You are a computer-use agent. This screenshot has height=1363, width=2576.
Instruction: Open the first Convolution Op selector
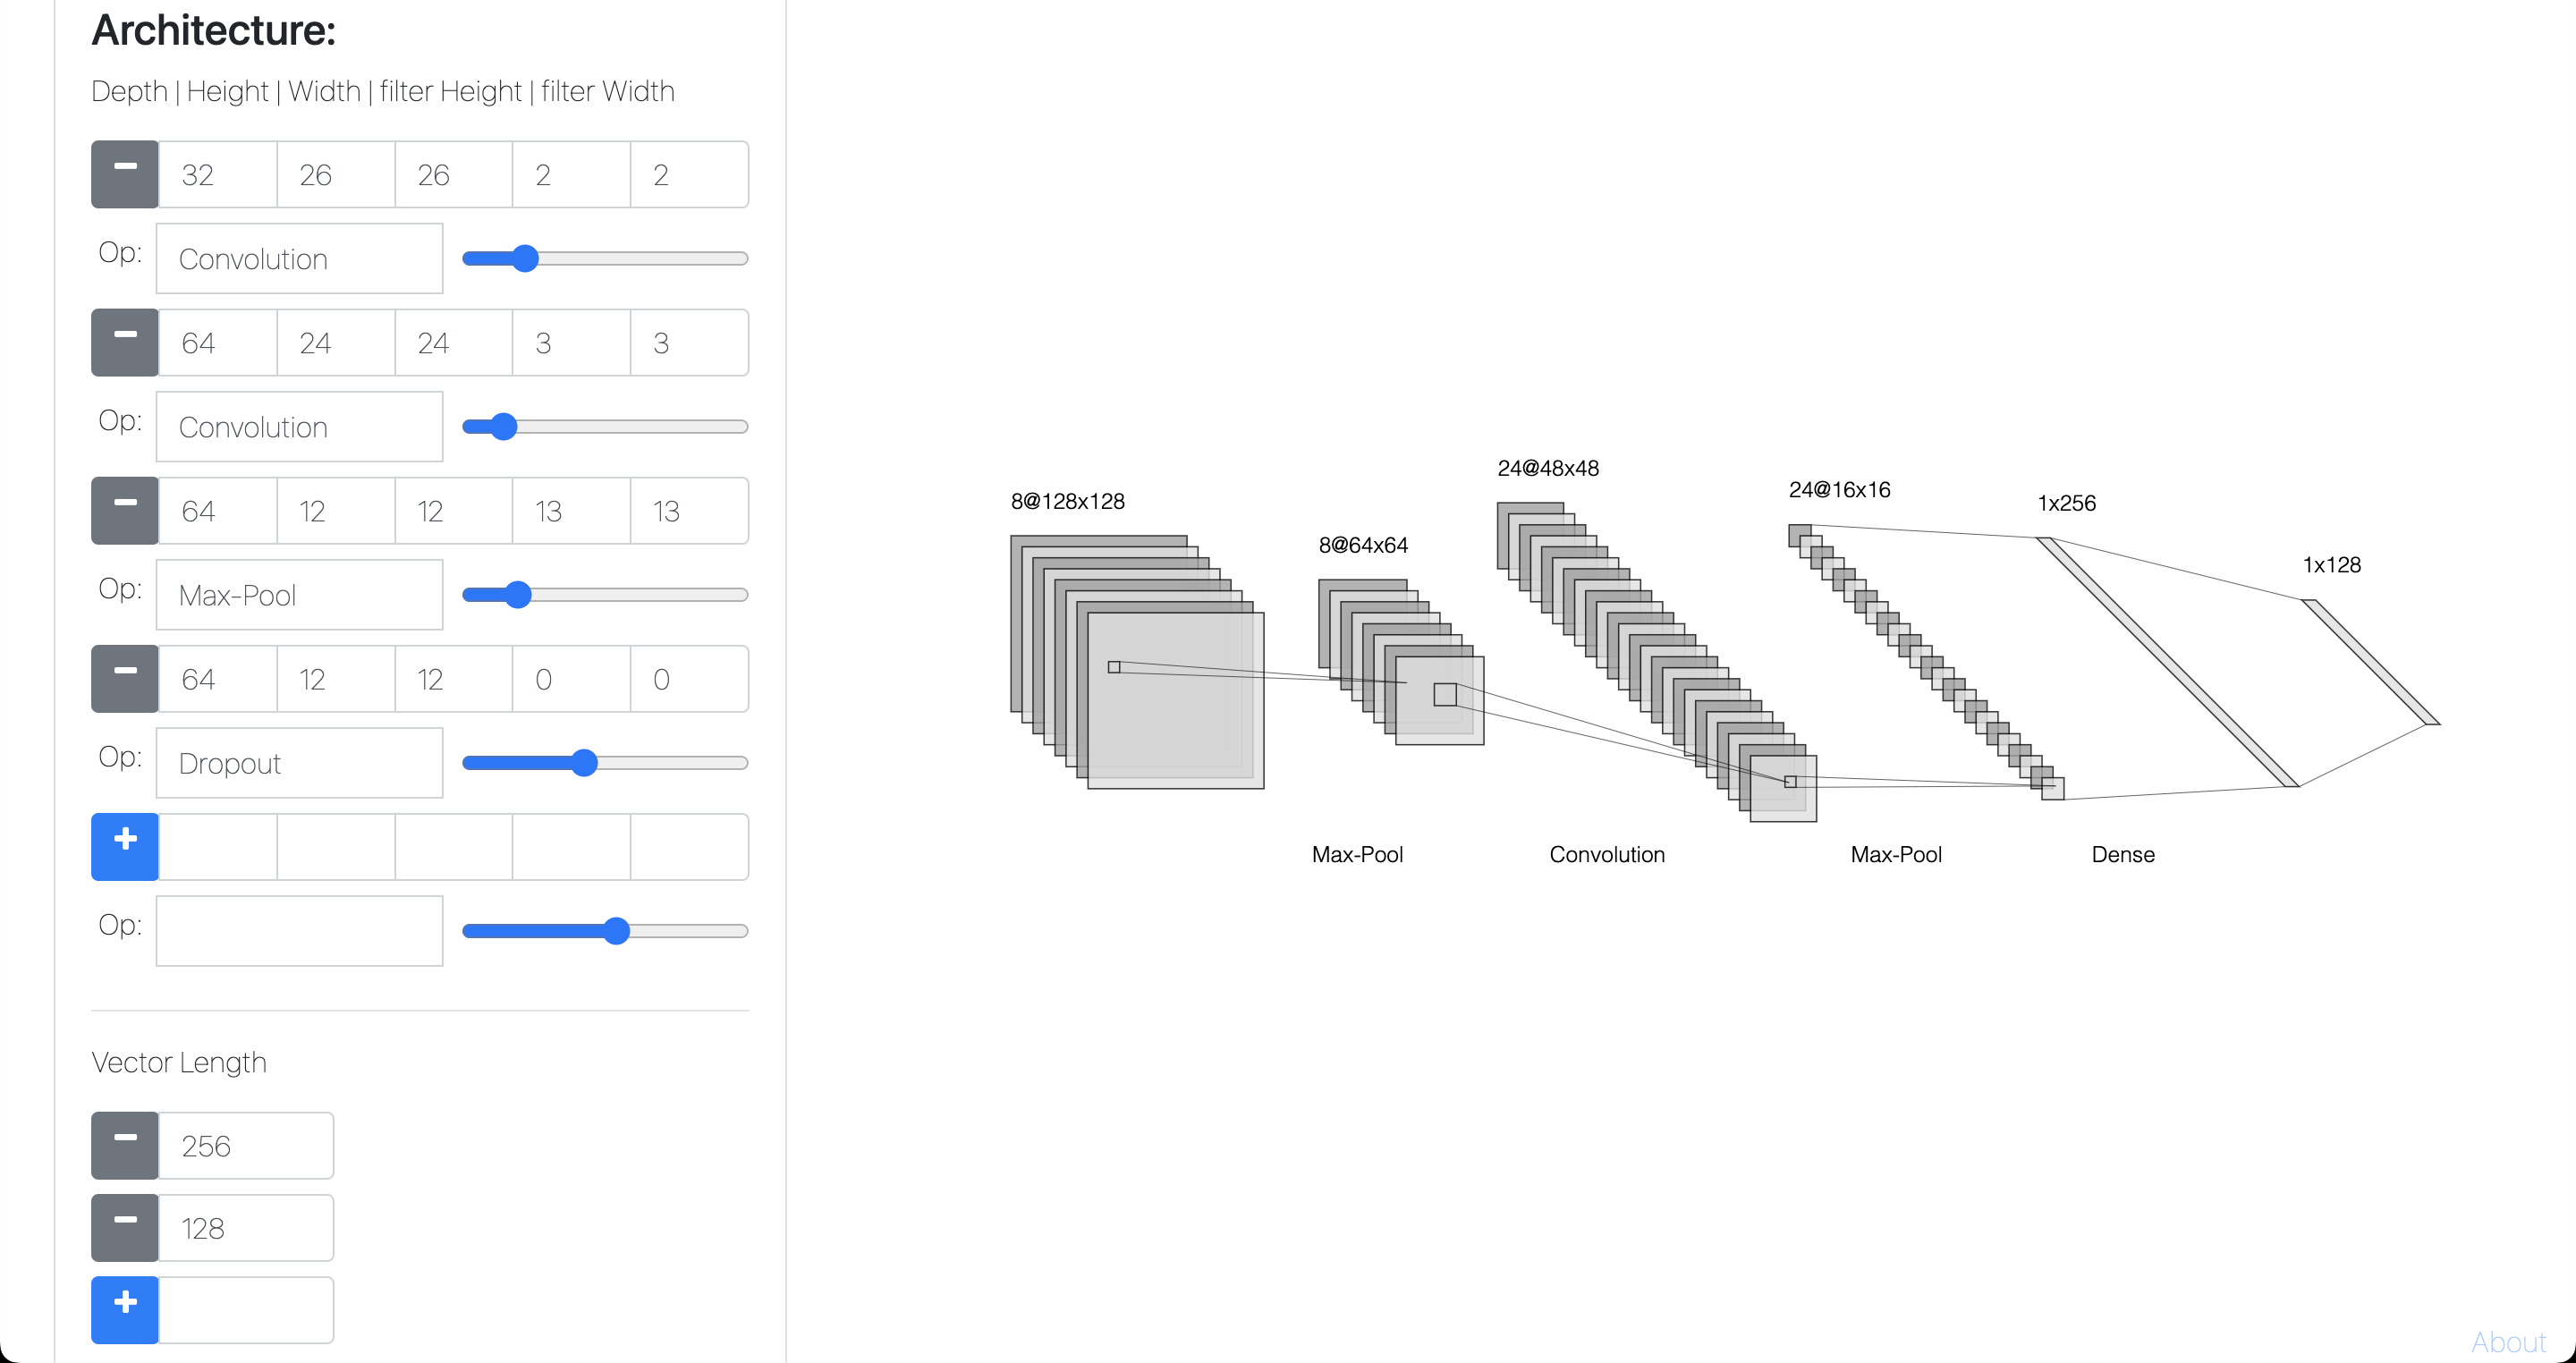click(x=299, y=258)
